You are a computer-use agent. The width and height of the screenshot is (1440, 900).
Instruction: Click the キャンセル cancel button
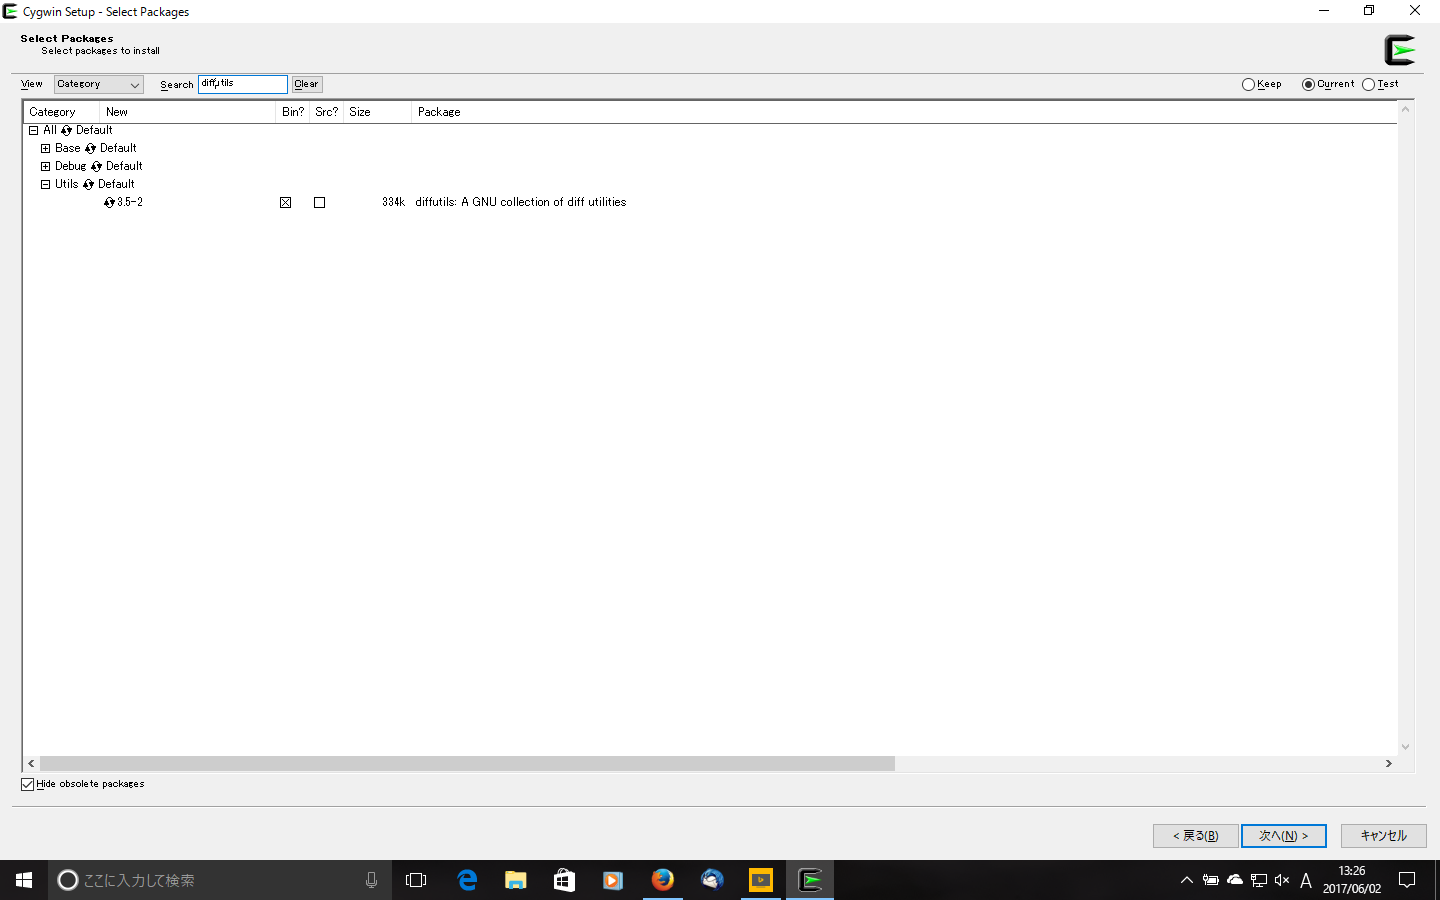coord(1384,836)
